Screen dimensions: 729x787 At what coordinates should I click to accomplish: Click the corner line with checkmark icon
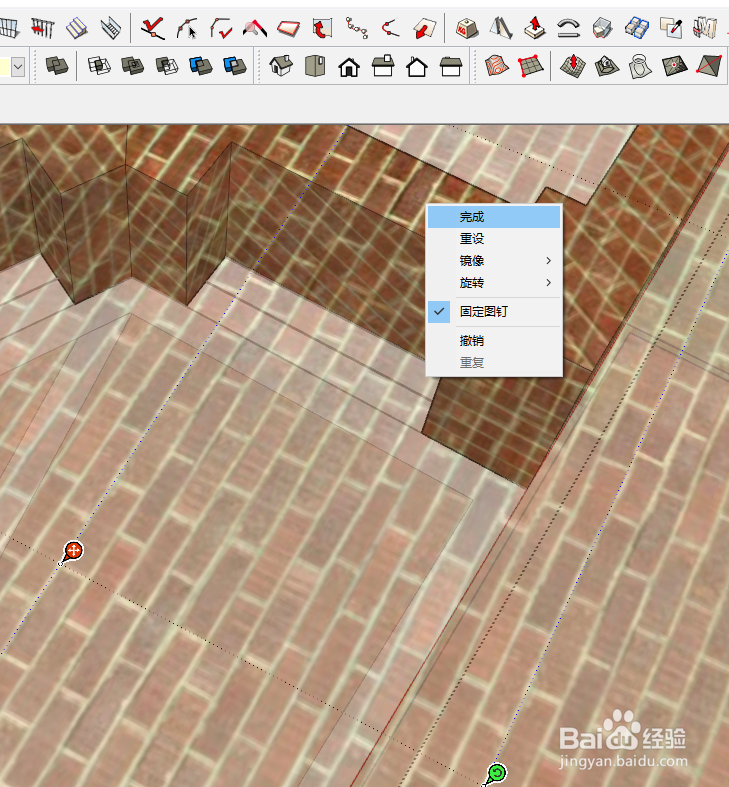[221, 29]
